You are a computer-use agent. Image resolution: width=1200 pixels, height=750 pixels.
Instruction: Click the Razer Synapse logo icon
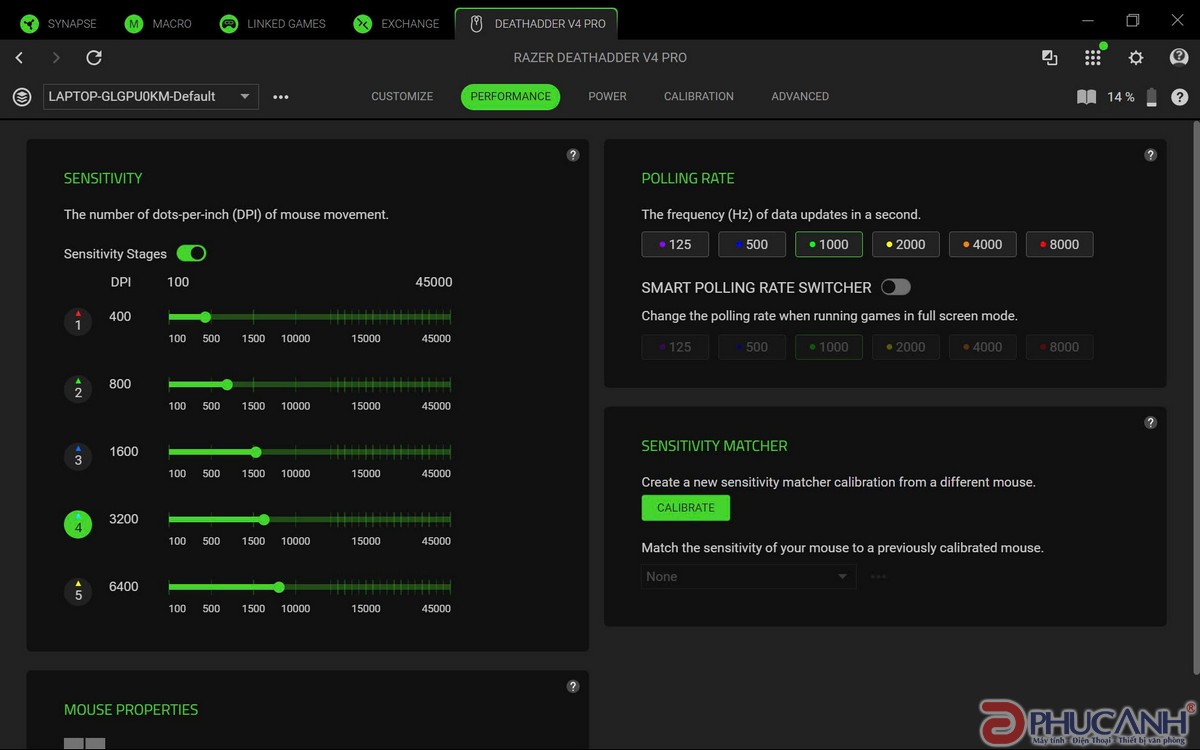29,23
